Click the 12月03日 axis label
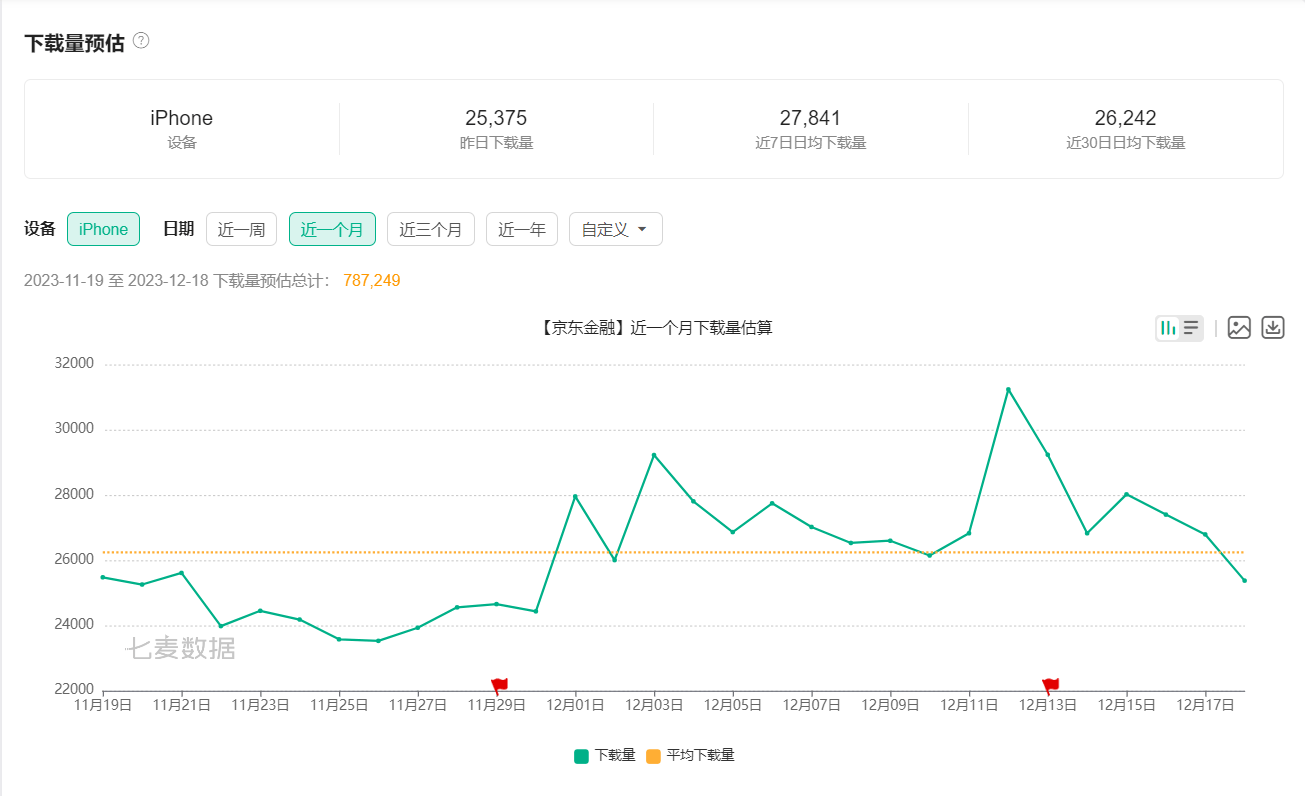The height and width of the screenshot is (796, 1305). pyautogui.click(x=654, y=705)
